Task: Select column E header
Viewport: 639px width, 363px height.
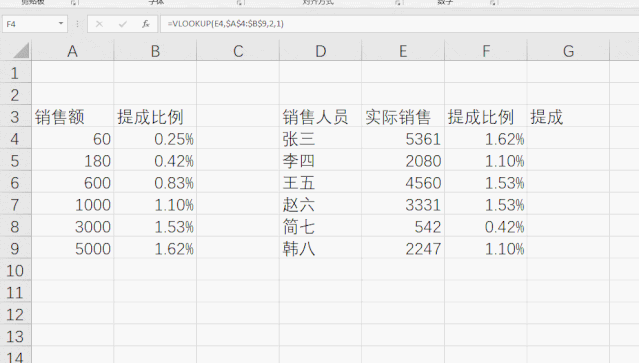Action: coord(403,51)
